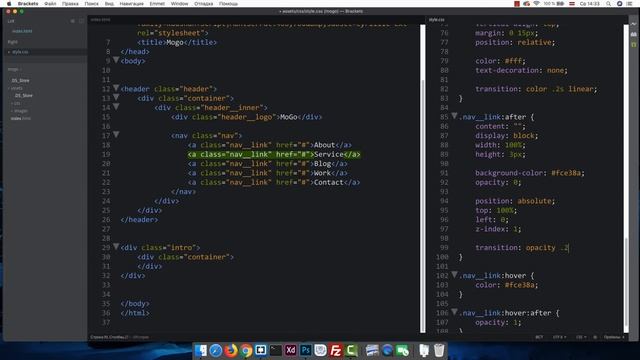Image resolution: width=640 pixels, height=360 pixels.
Task: Open Brackets icon in the dock
Action: click(x=260, y=350)
